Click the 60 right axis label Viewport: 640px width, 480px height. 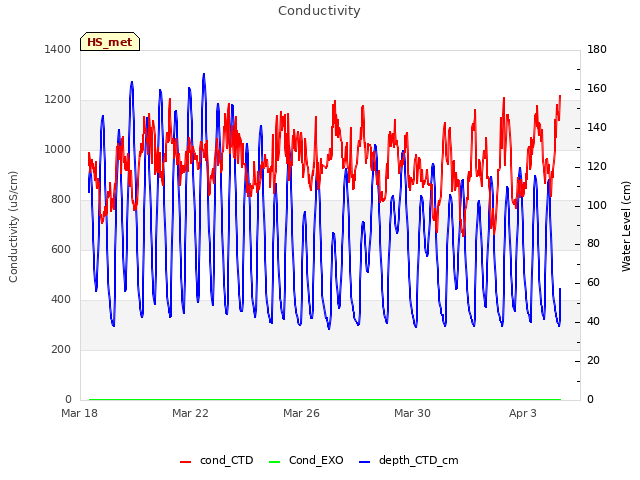click(x=593, y=282)
